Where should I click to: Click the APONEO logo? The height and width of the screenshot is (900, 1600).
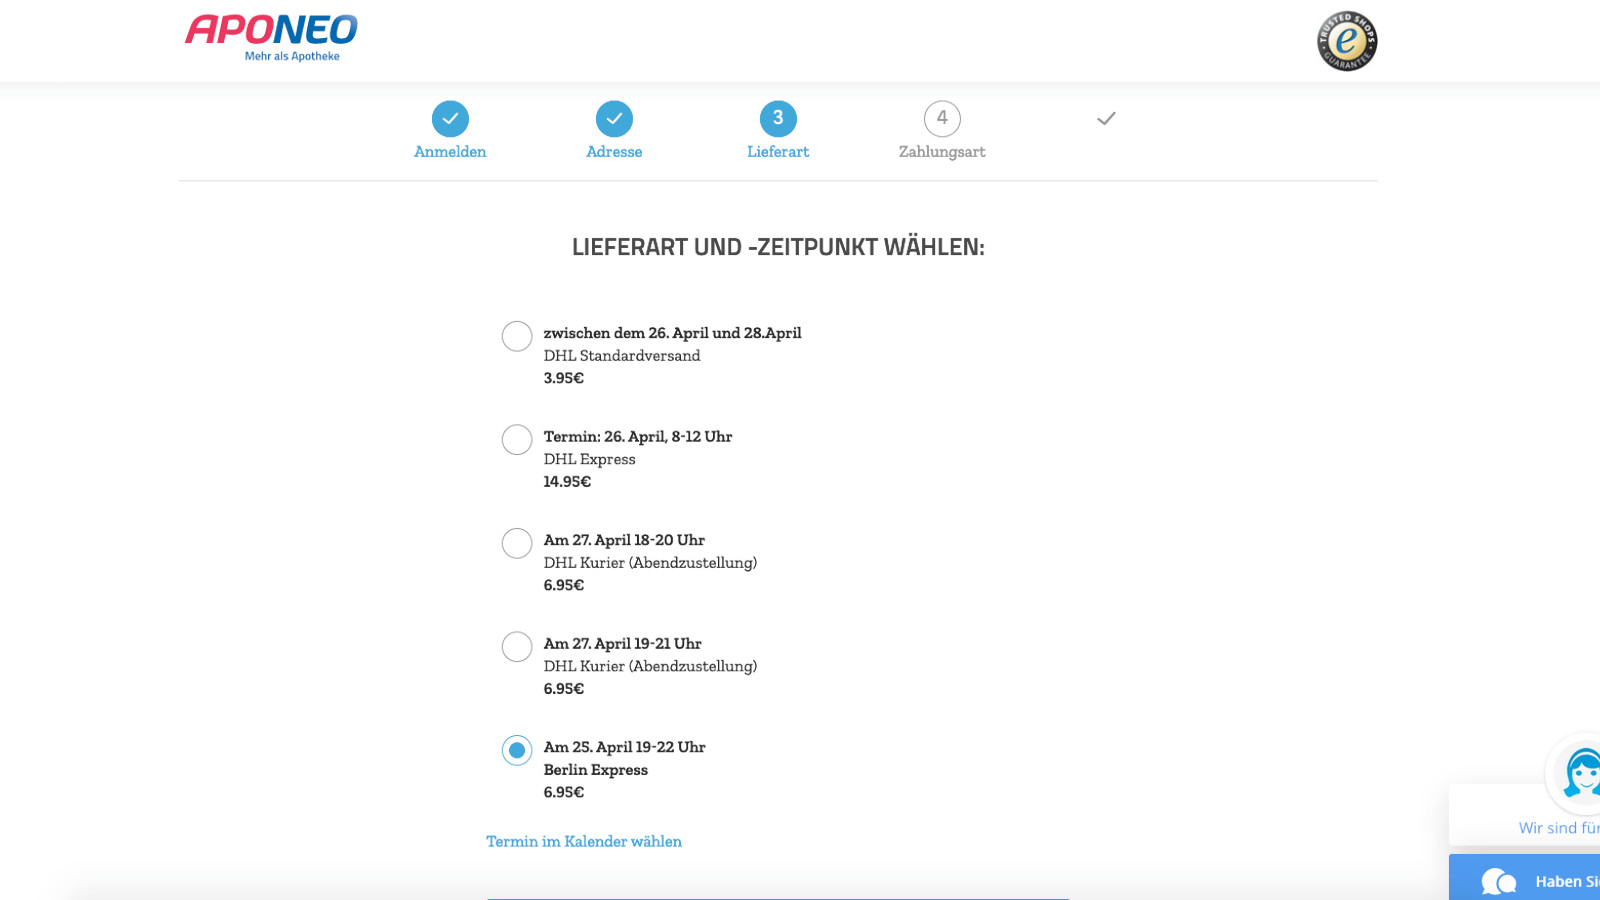pyautogui.click(x=271, y=38)
